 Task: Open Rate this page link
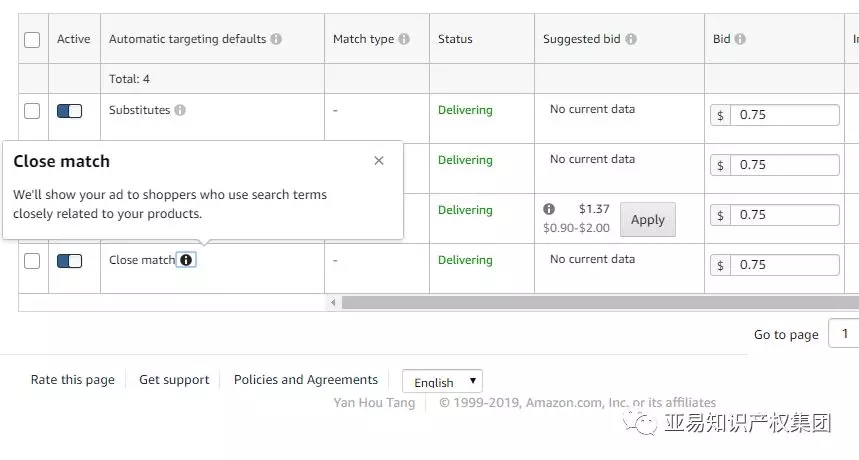pyautogui.click(x=72, y=380)
